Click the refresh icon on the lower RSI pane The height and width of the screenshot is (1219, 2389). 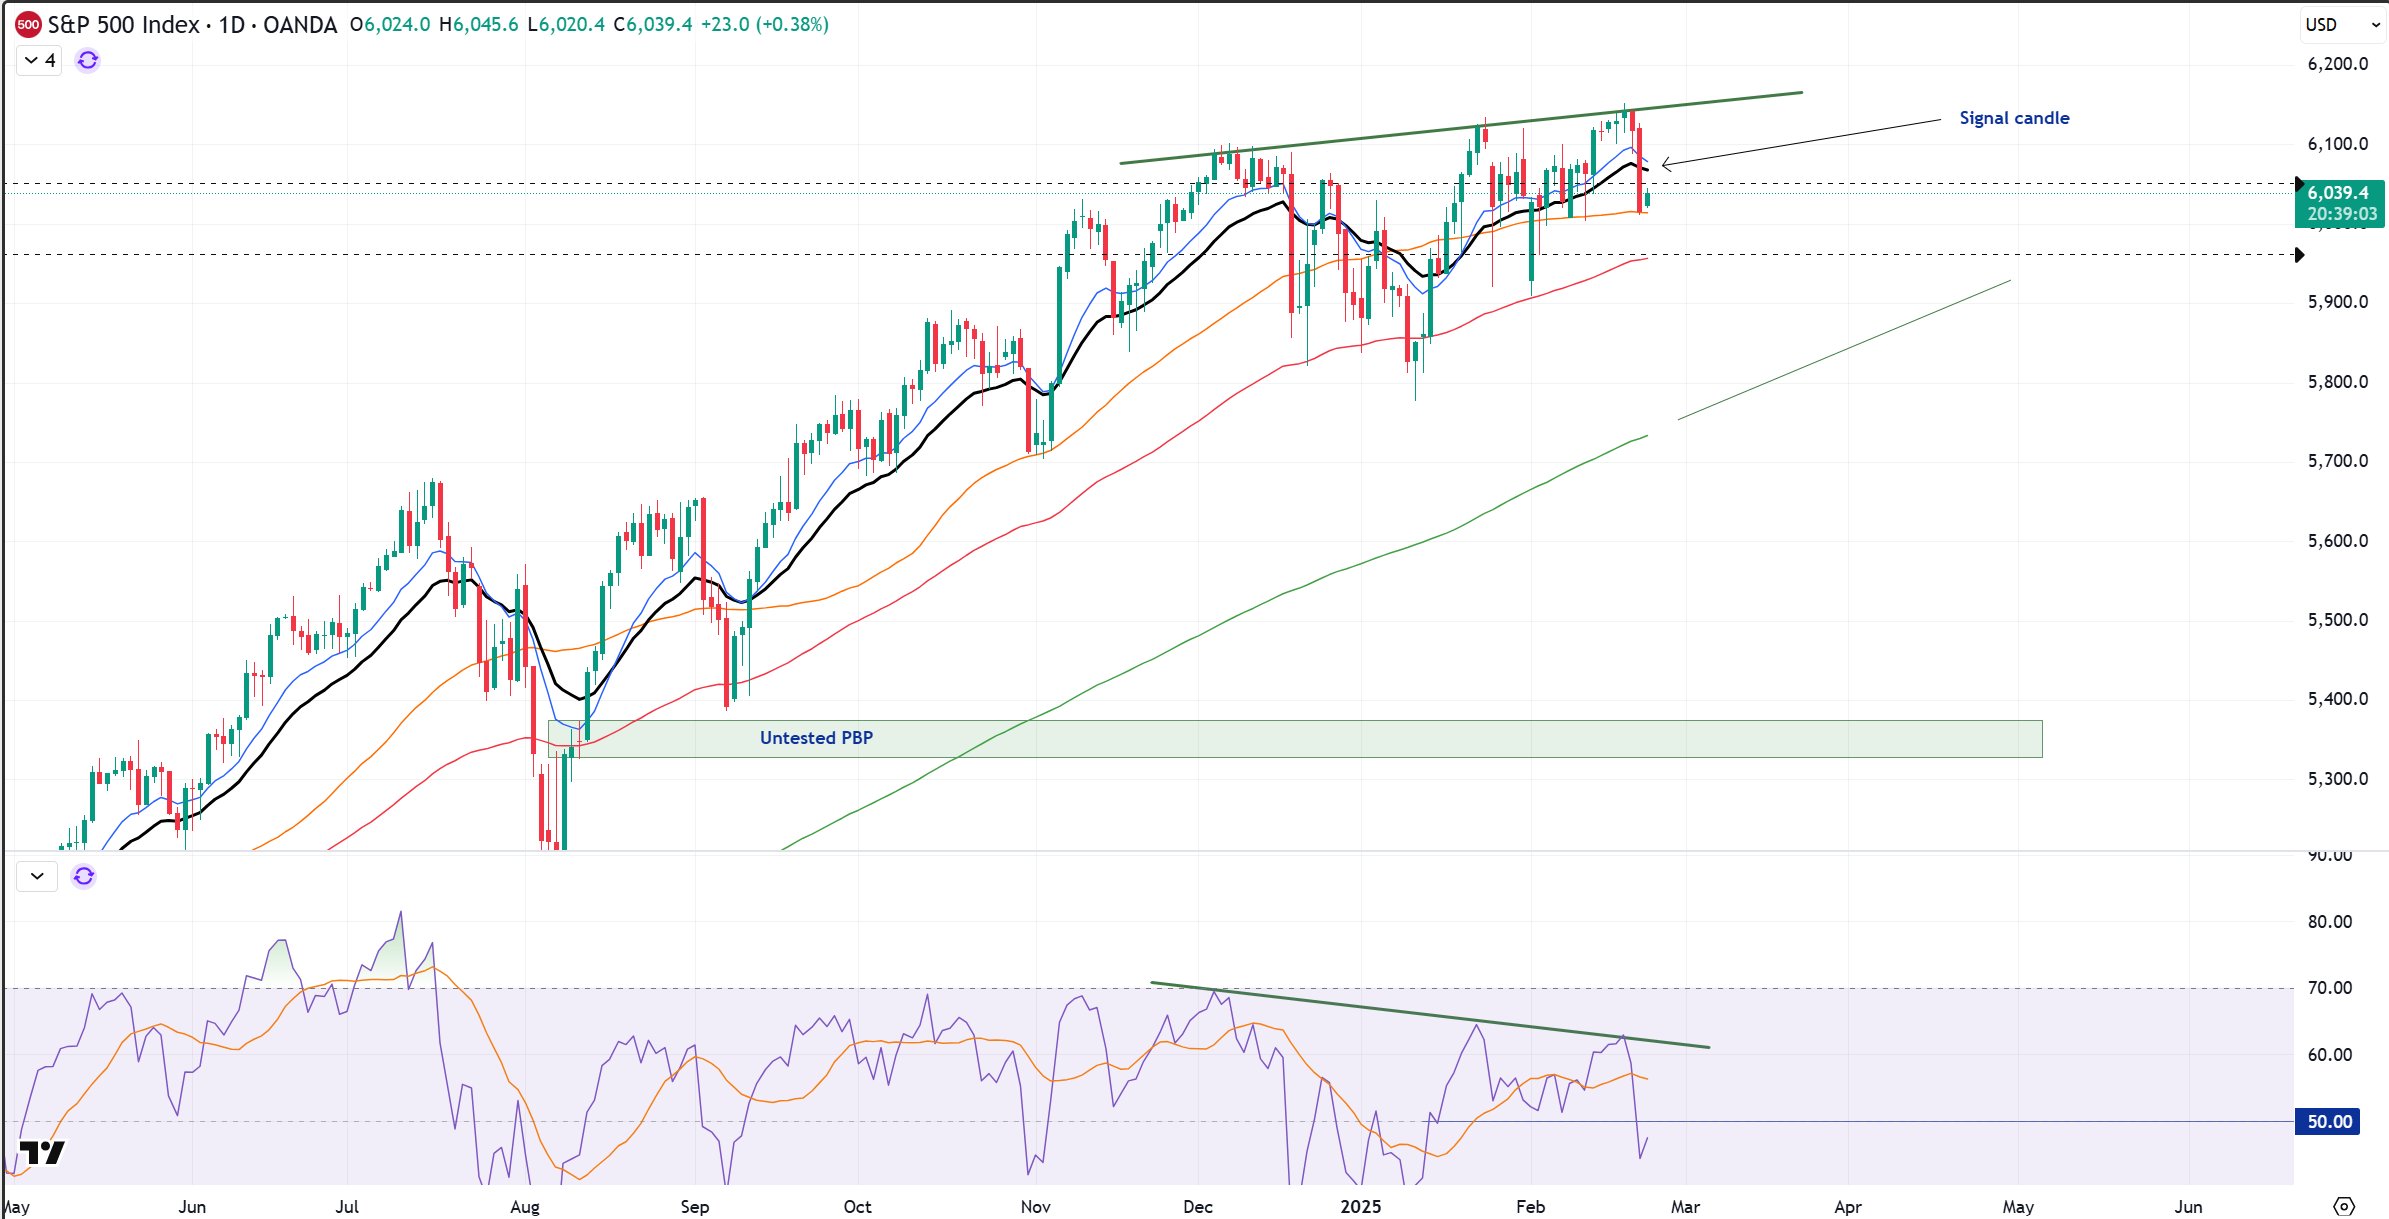84,875
